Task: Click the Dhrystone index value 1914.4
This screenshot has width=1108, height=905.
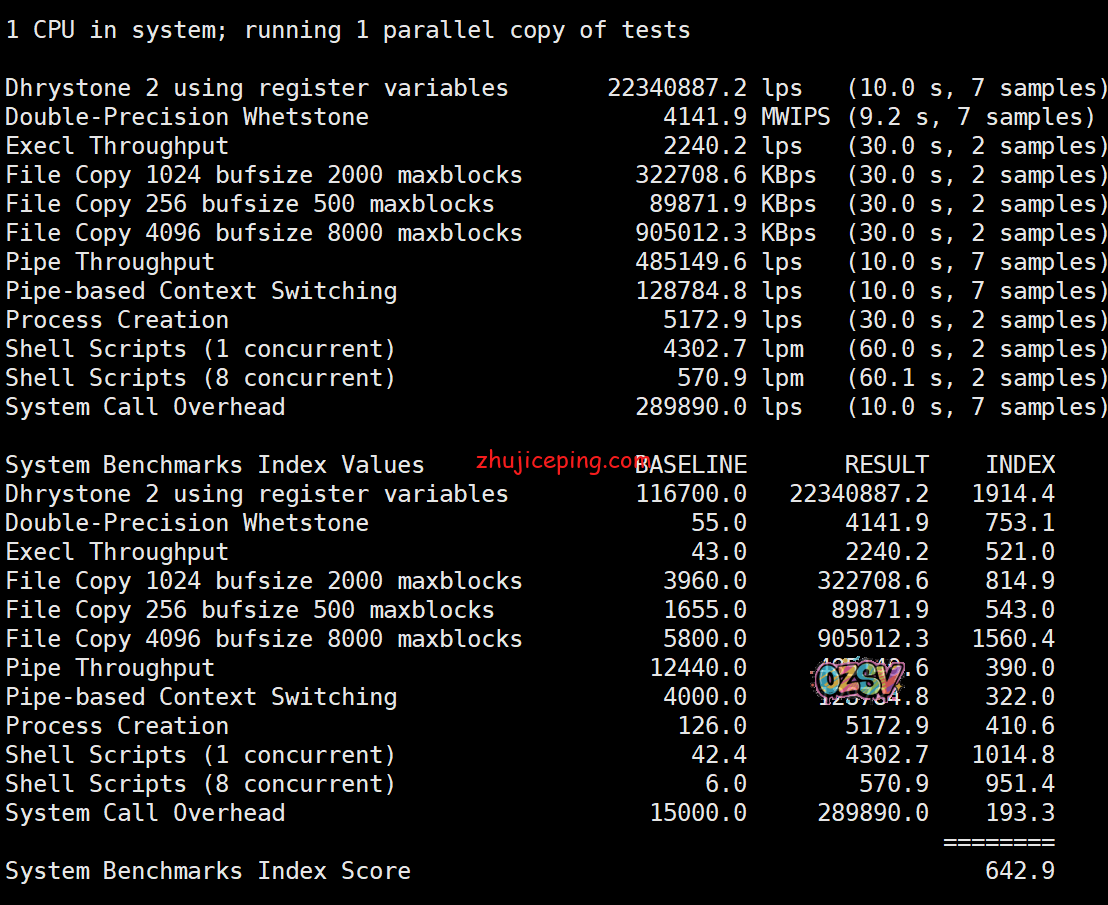Action: pos(1012,494)
